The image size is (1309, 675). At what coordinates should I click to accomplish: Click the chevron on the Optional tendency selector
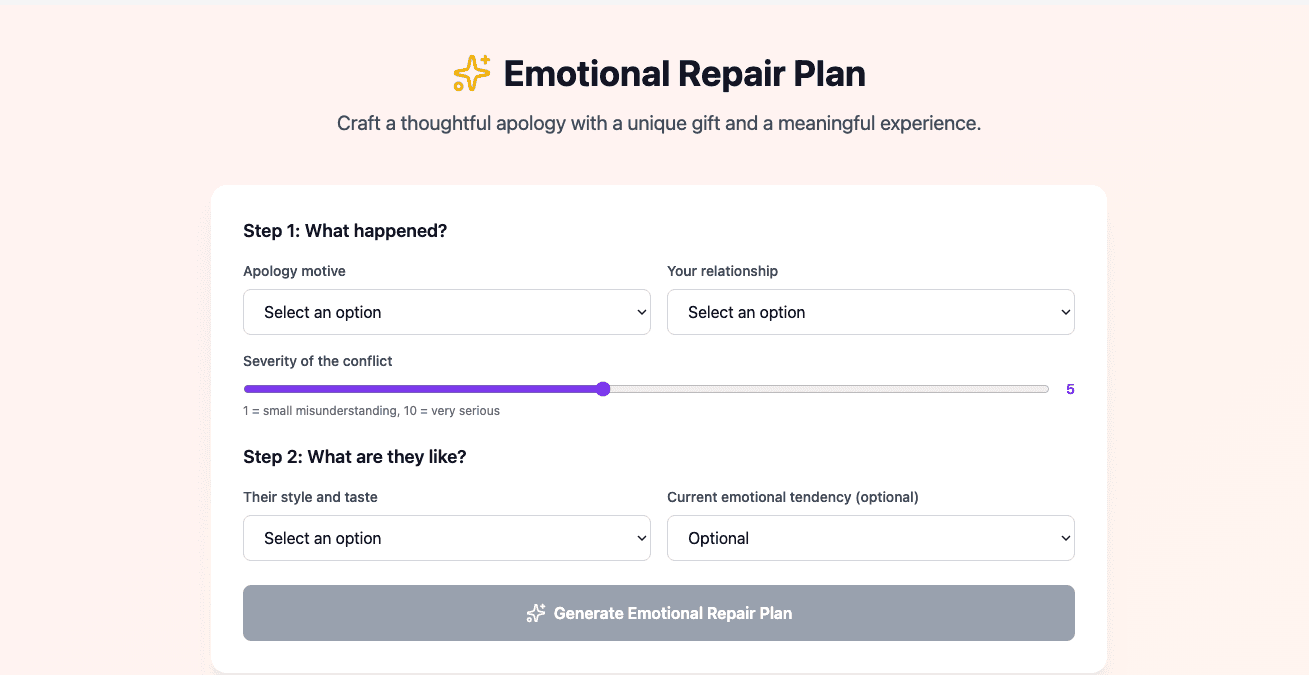[1067, 537]
